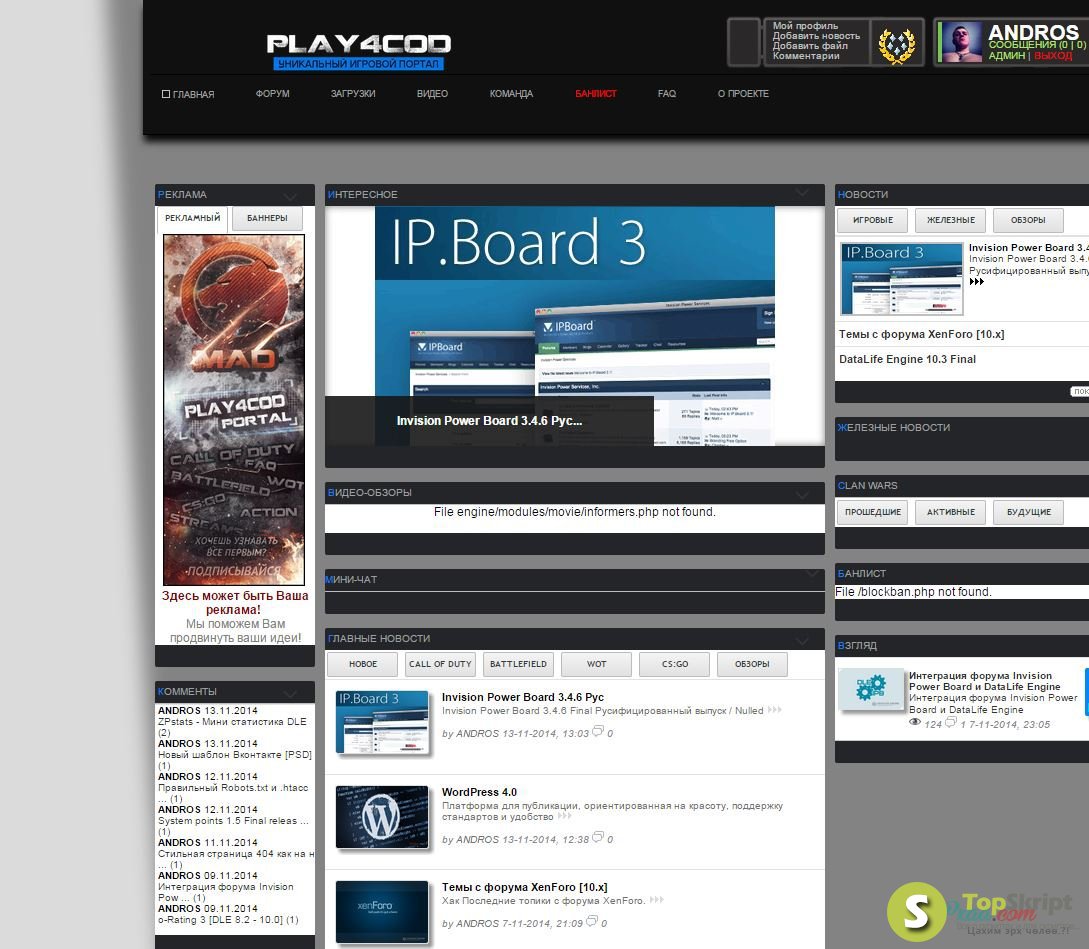Image resolution: width=1089 pixels, height=949 pixels.
Task: Switch to the БАННЕРЫ tab
Action: [x=267, y=218]
